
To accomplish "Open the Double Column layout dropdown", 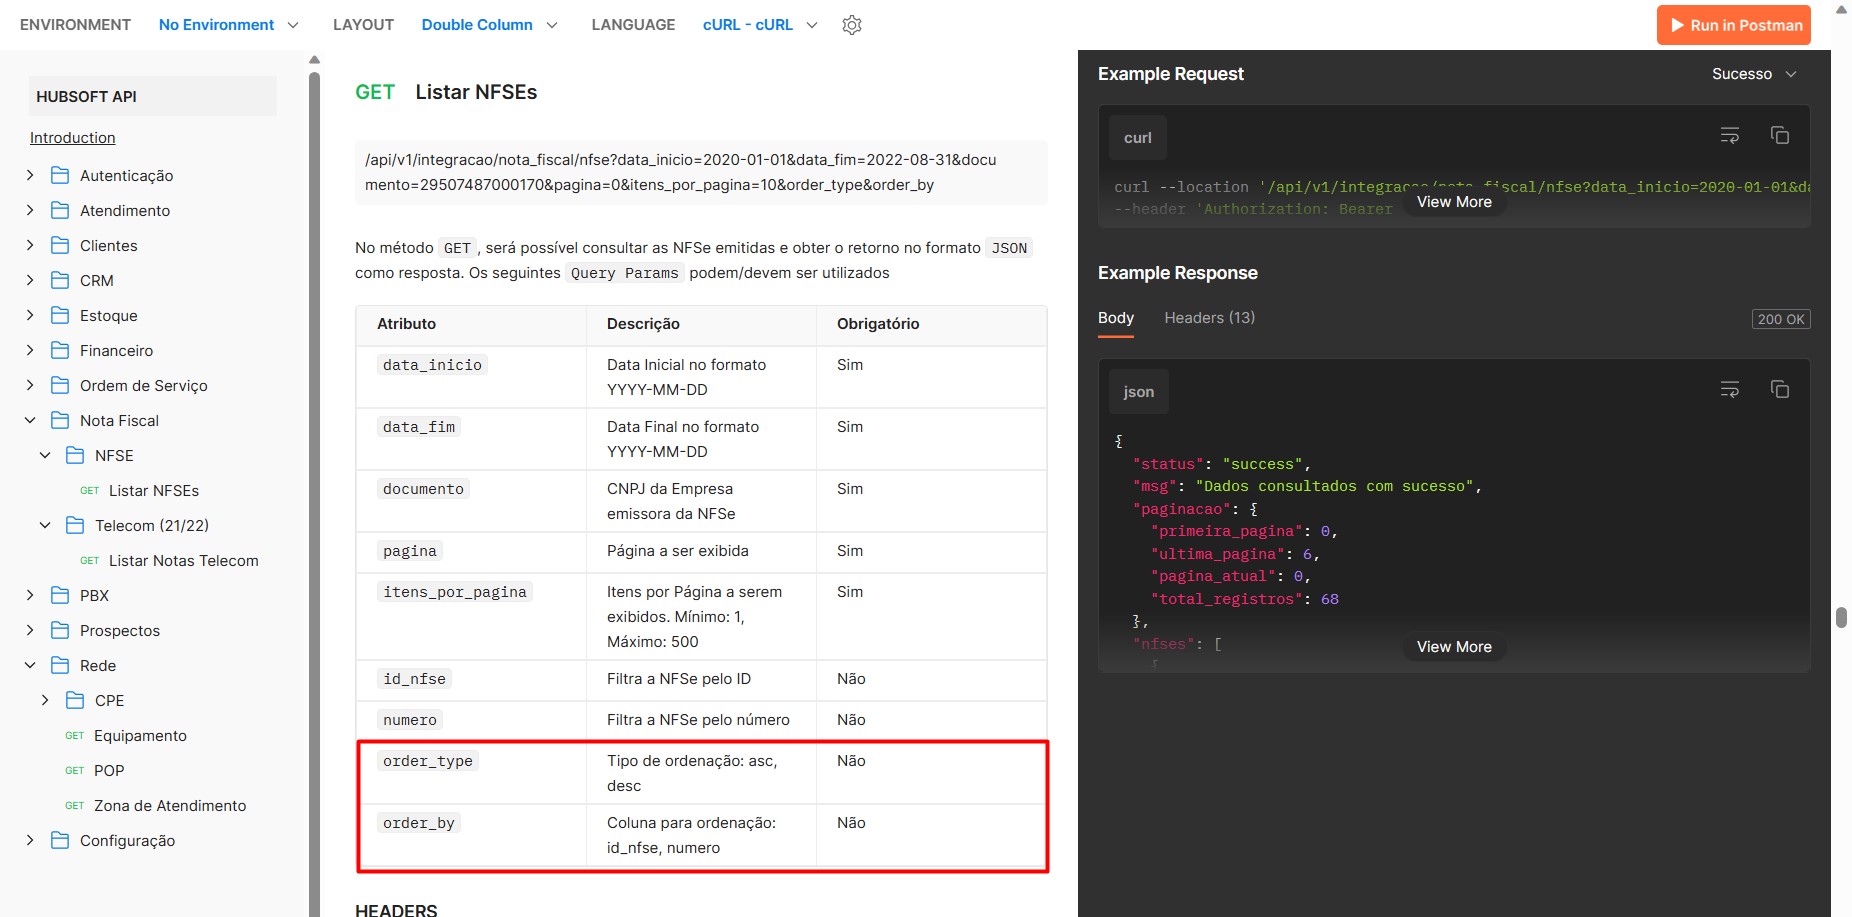I will [x=489, y=25].
